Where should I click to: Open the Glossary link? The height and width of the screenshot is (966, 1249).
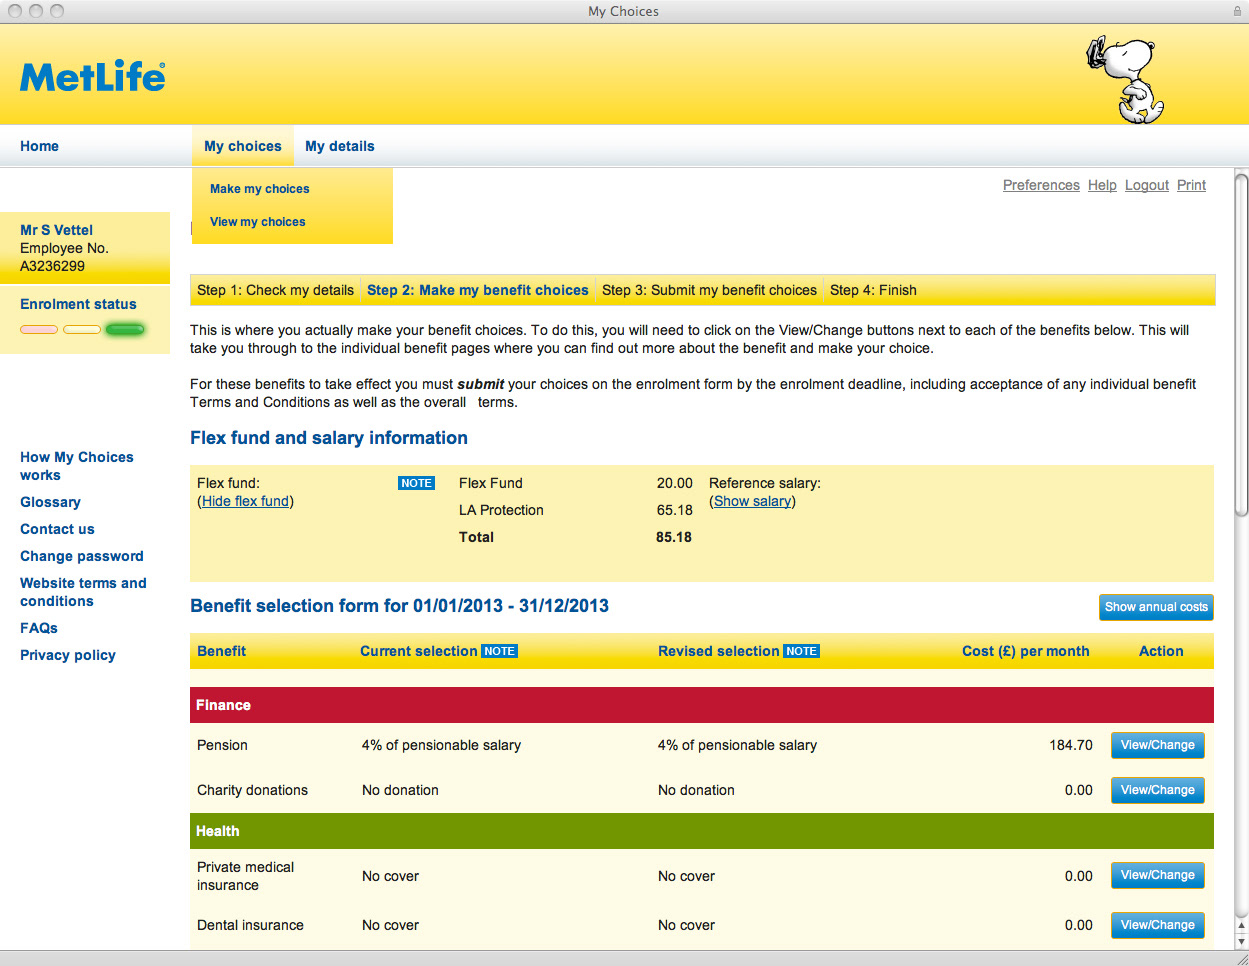click(50, 502)
